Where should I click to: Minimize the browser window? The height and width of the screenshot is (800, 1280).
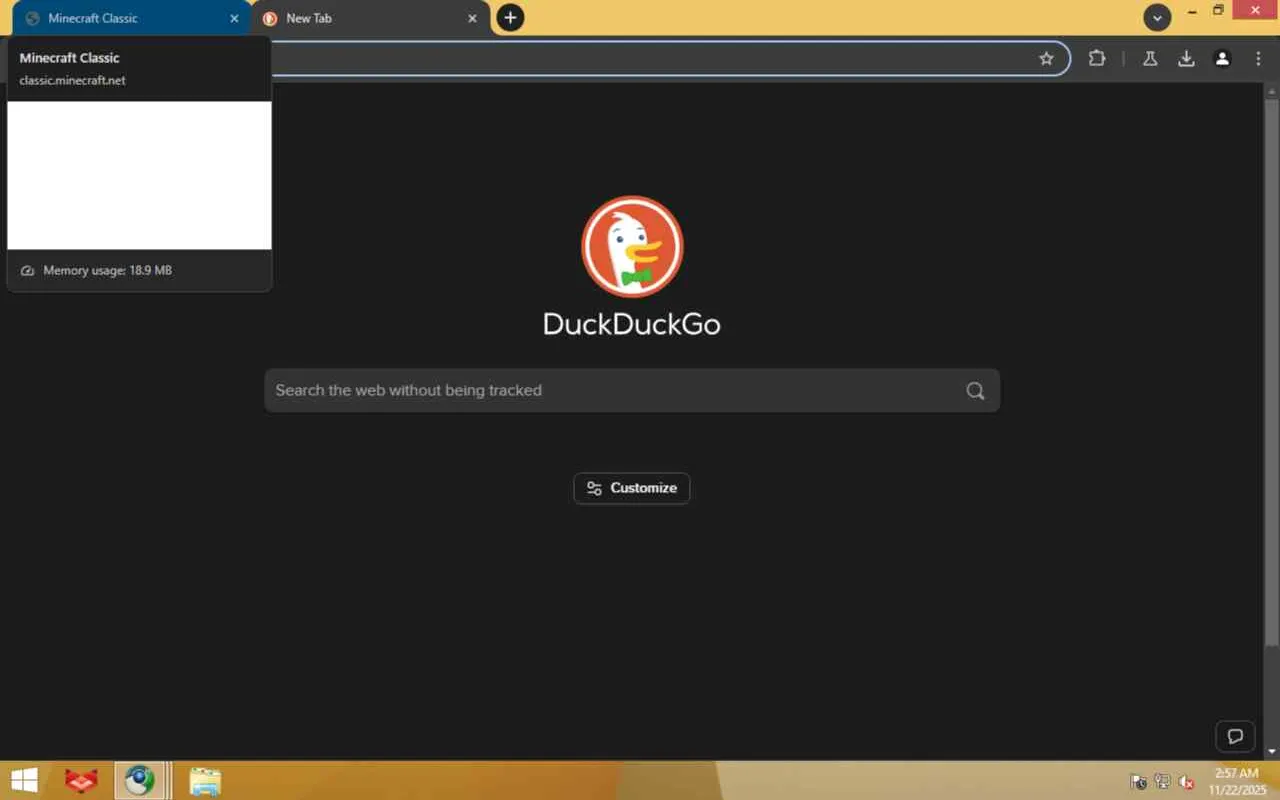coord(1191,11)
